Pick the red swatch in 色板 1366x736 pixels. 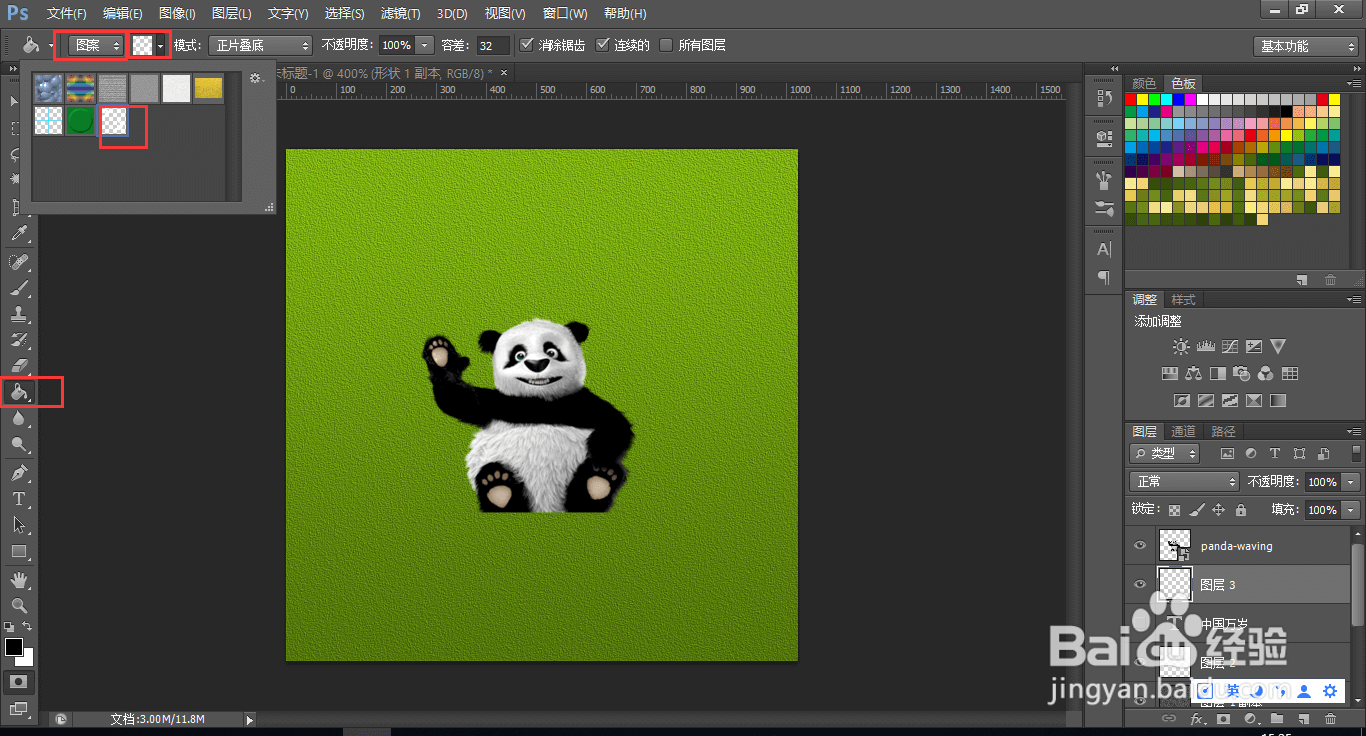tap(1131, 100)
